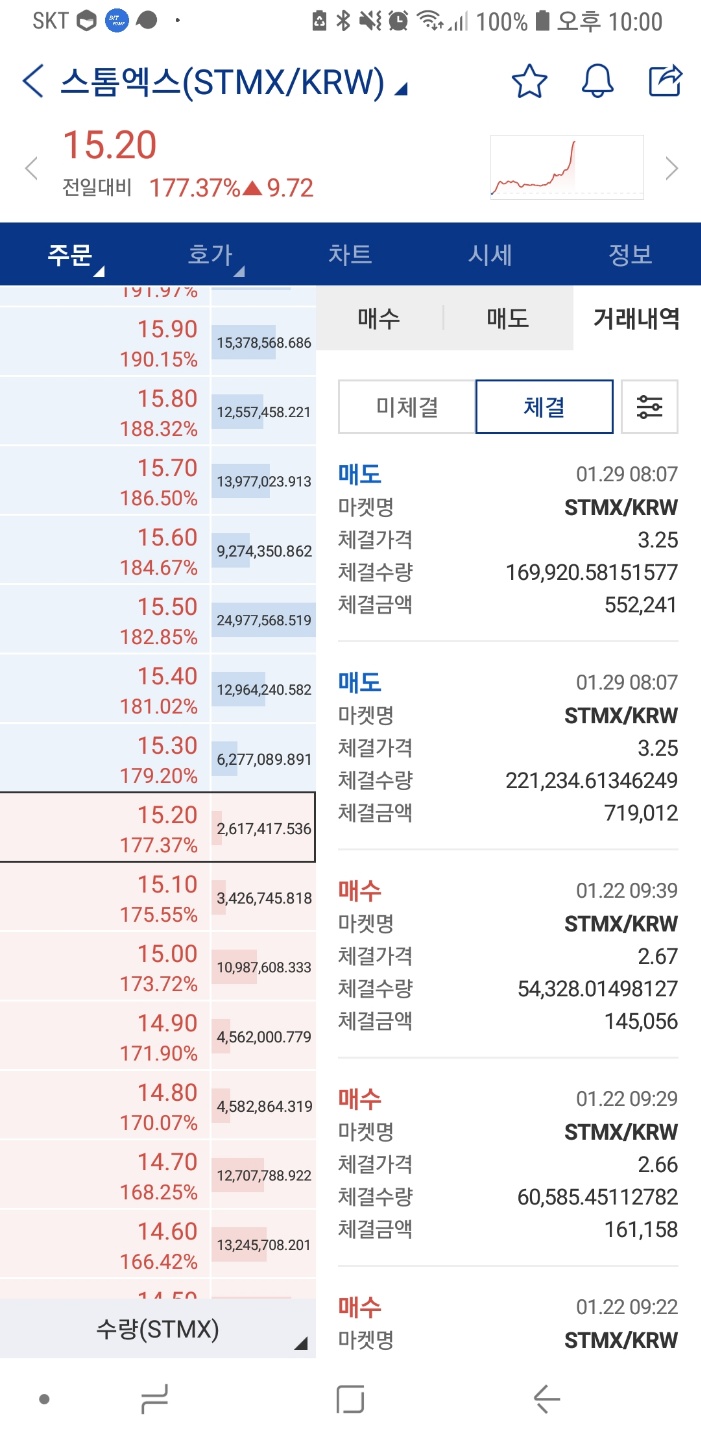Tap volume 2,617,417.536 cell
Image resolution: width=701 pixels, height=1440 pixels.
click(x=264, y=828)
